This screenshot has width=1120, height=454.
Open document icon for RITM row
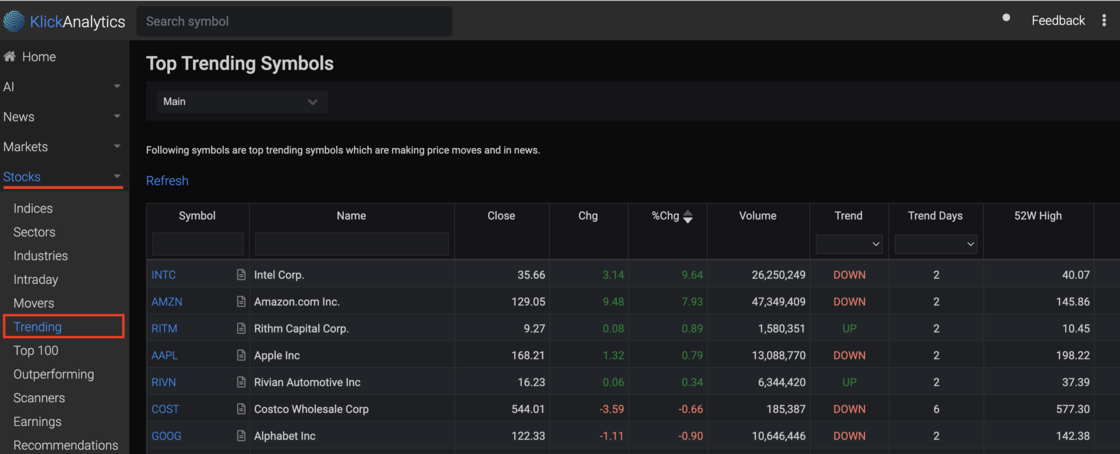point(241,328)
